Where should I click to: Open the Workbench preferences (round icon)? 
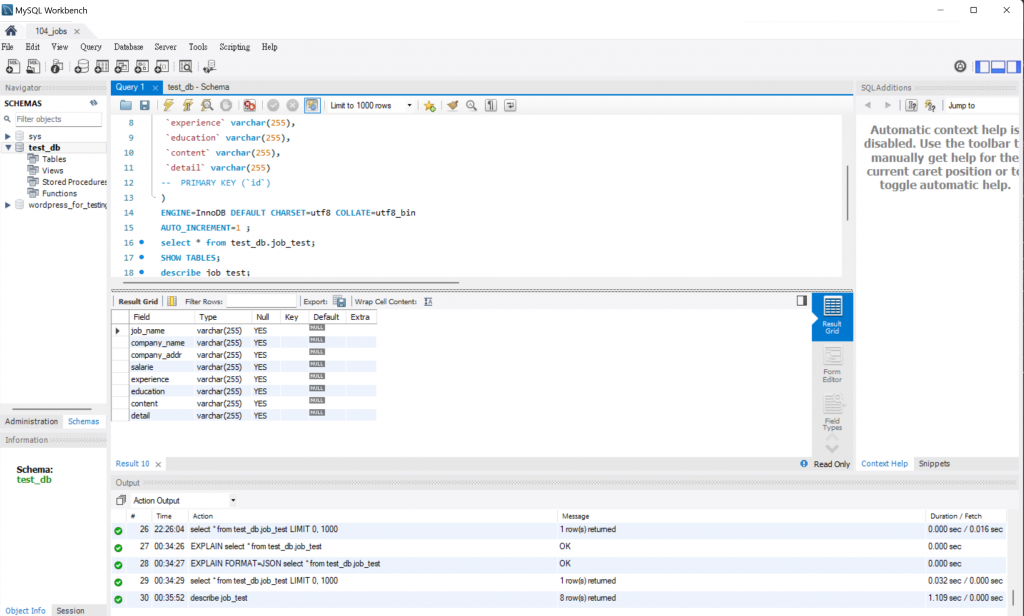coord(960,66)
